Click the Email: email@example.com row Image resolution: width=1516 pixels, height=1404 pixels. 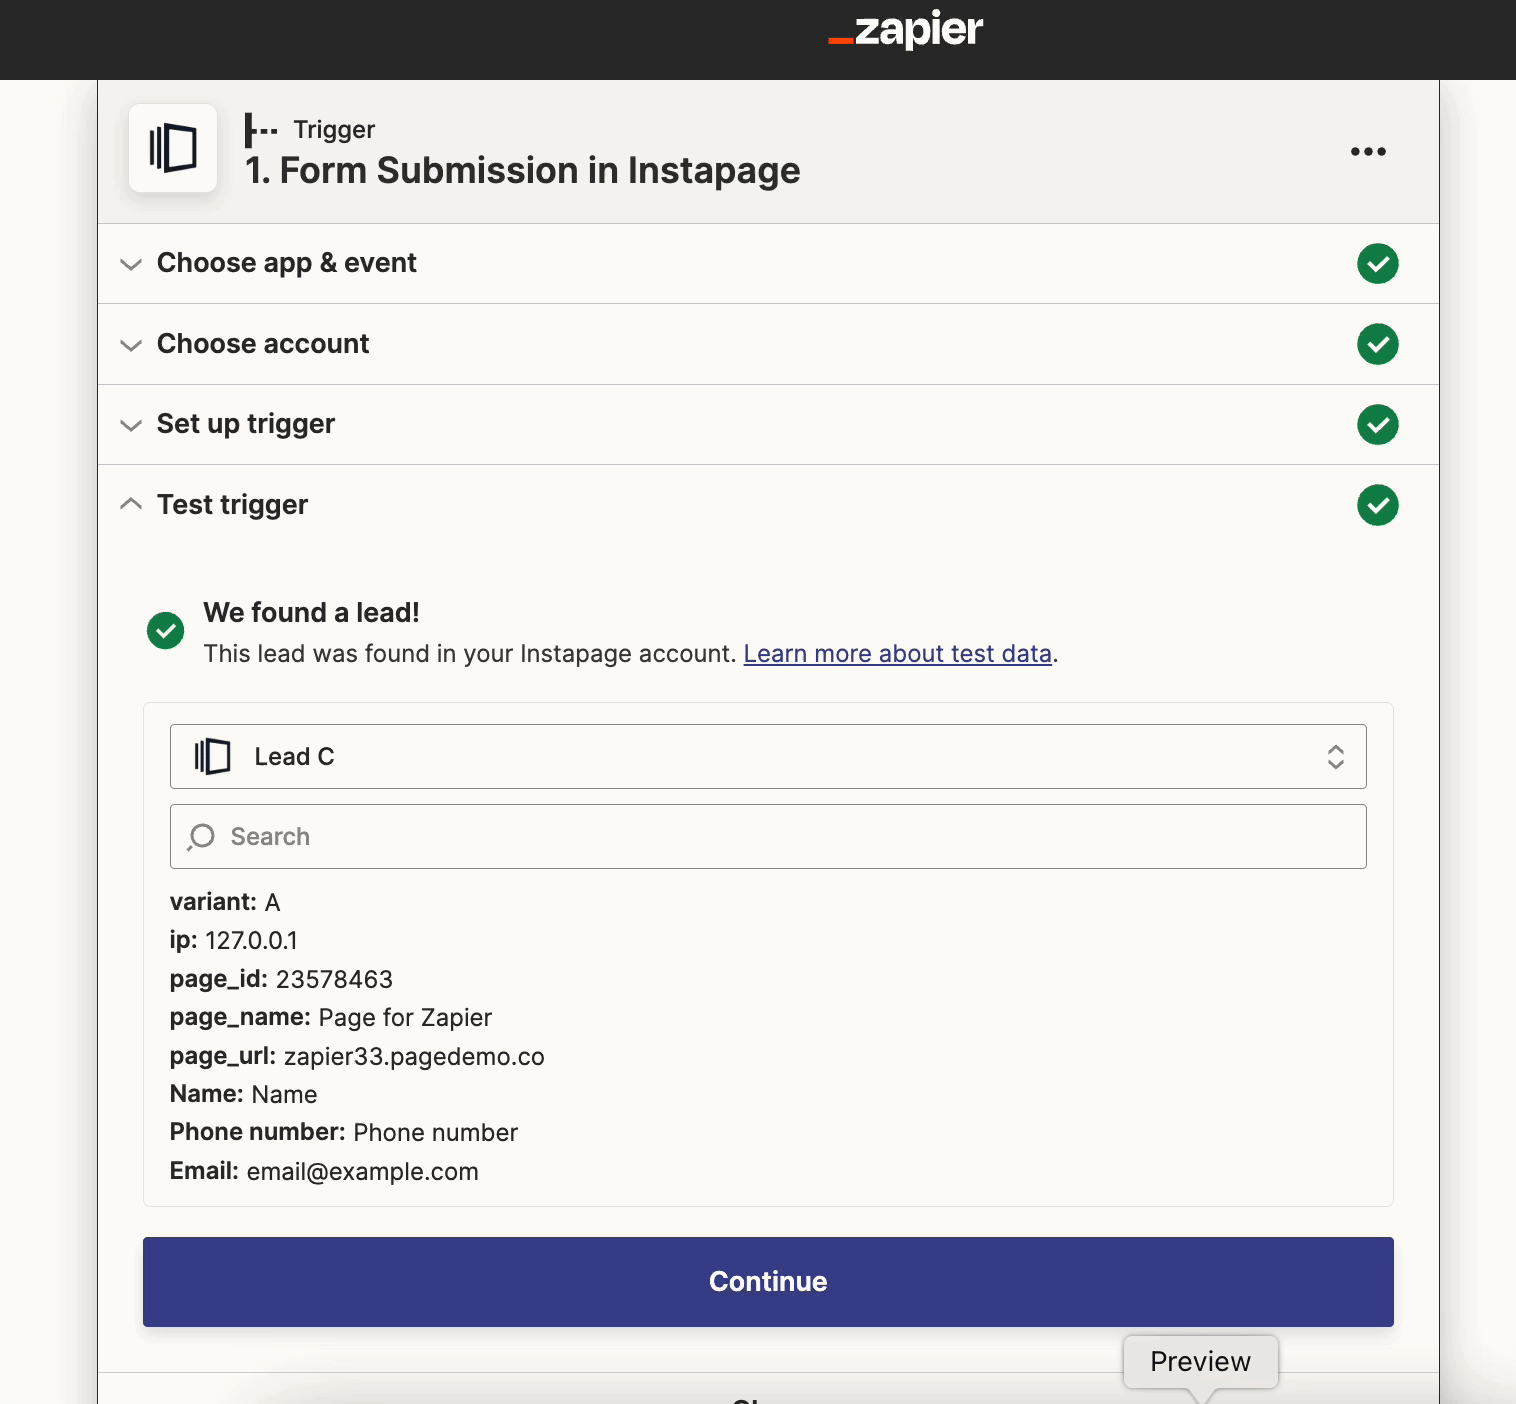[324, 1172]
